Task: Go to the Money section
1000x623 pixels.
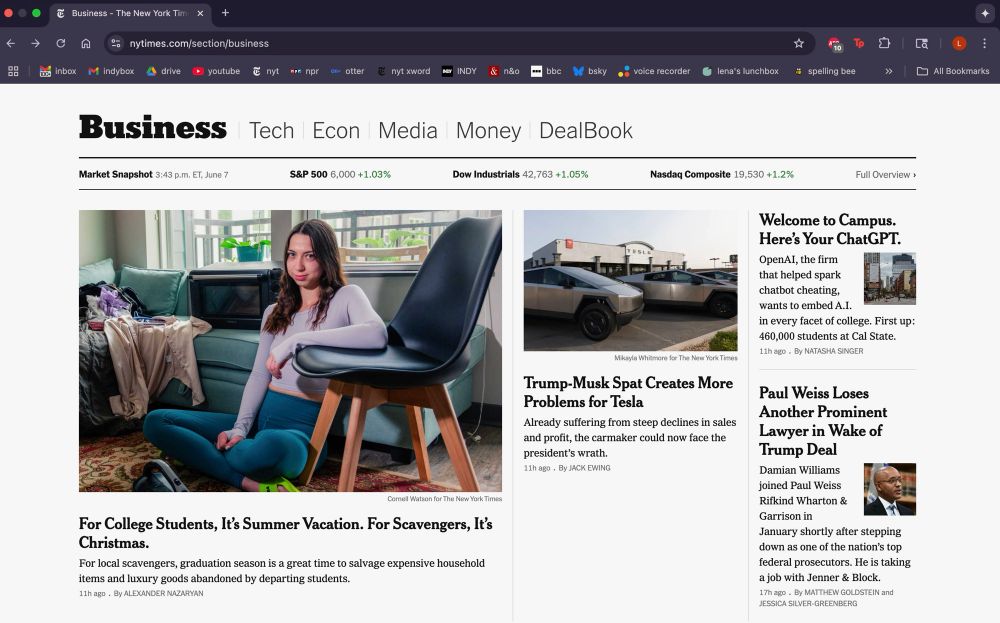Action: coord(489,131)
